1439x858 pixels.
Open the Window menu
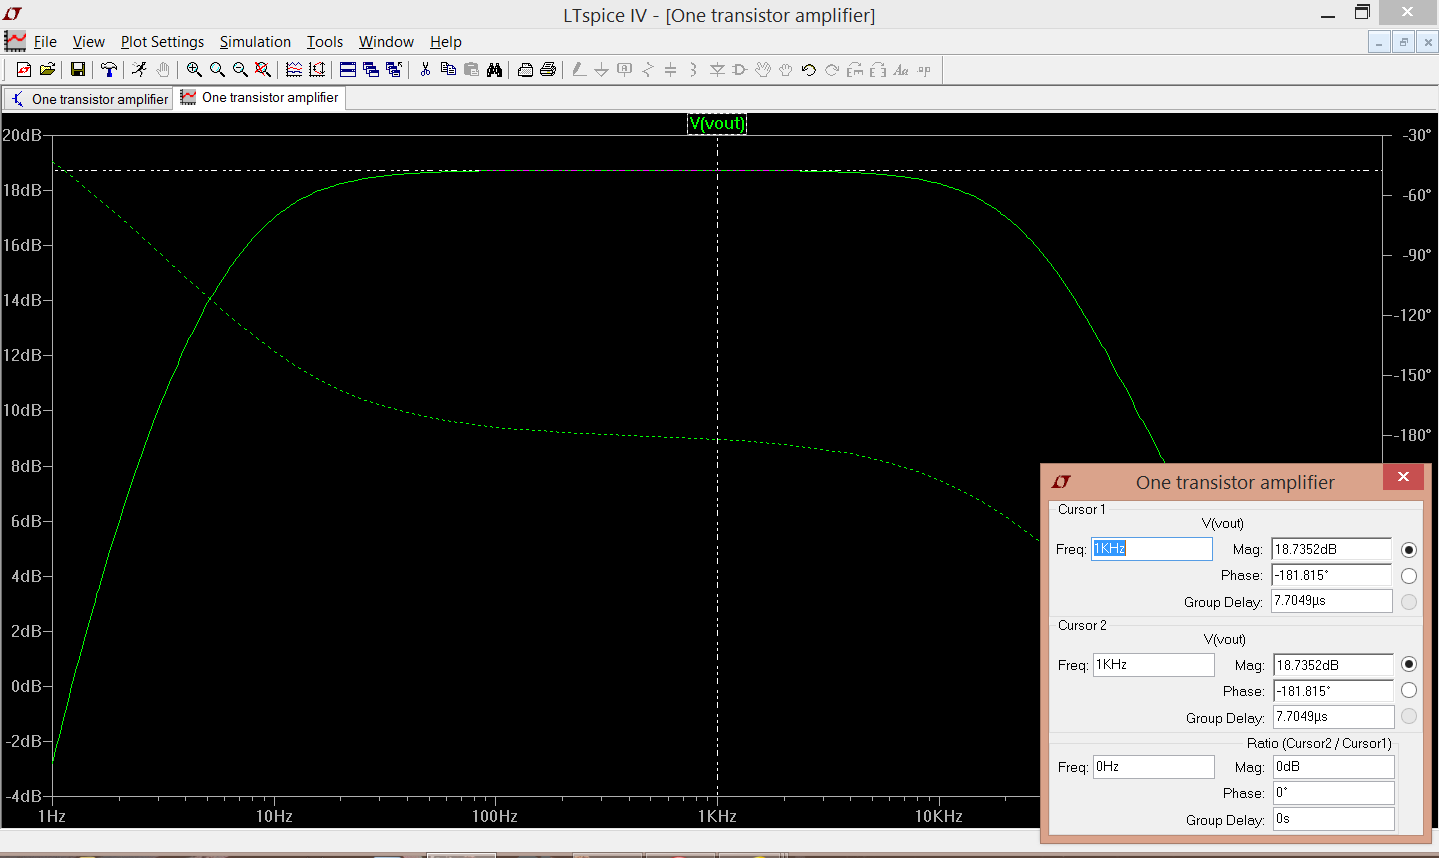click(386, 42)
